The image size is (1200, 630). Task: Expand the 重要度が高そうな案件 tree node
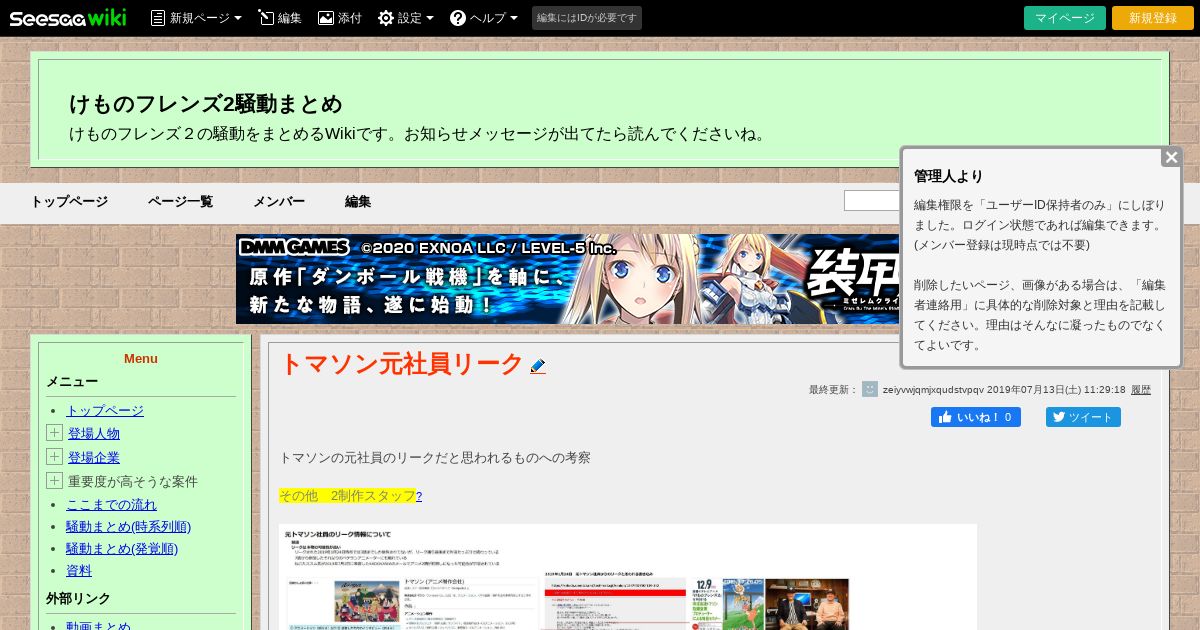54,480
